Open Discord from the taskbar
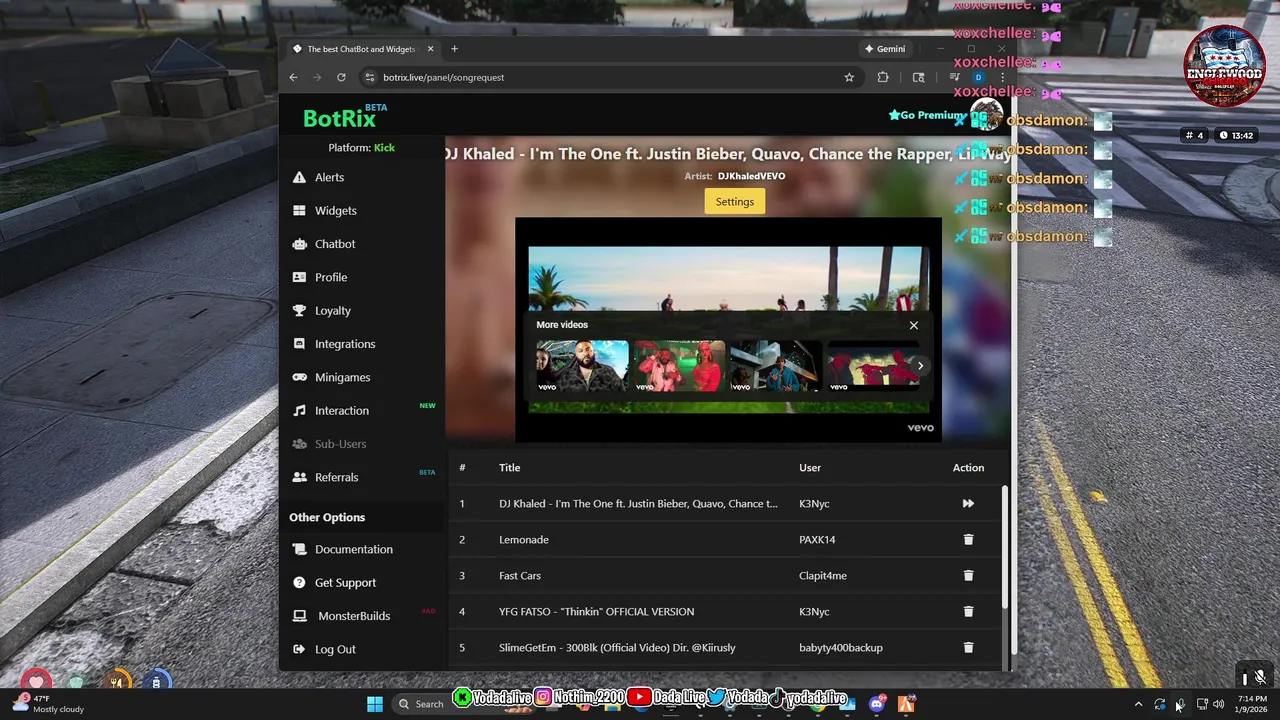The width and height of the screenshot is (1280, 720). 877,704
